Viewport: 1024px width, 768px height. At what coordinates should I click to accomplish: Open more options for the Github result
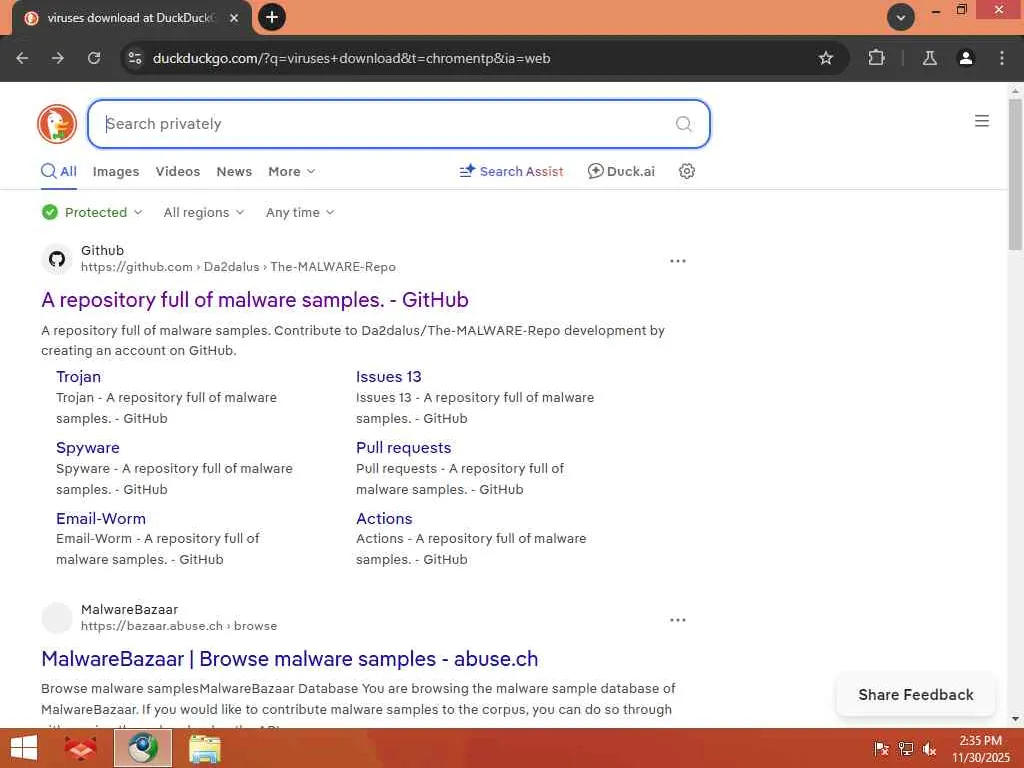coord(678,261)
